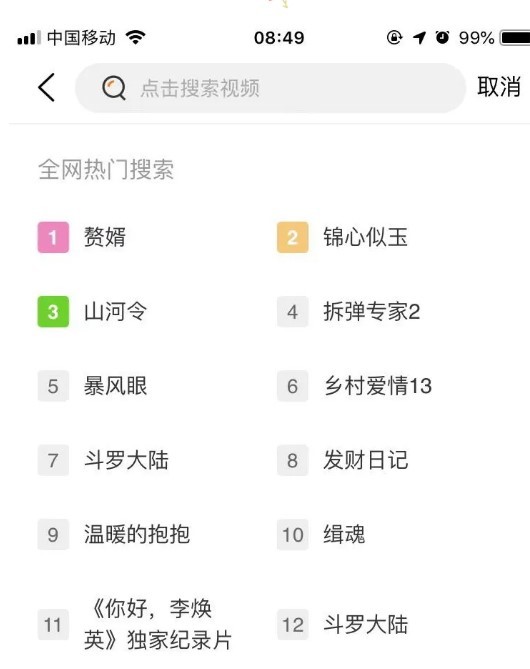This screenshot has height=669, width=530.
Task: Tap the 取消 cancel button
Action: [x=499, y=87]
